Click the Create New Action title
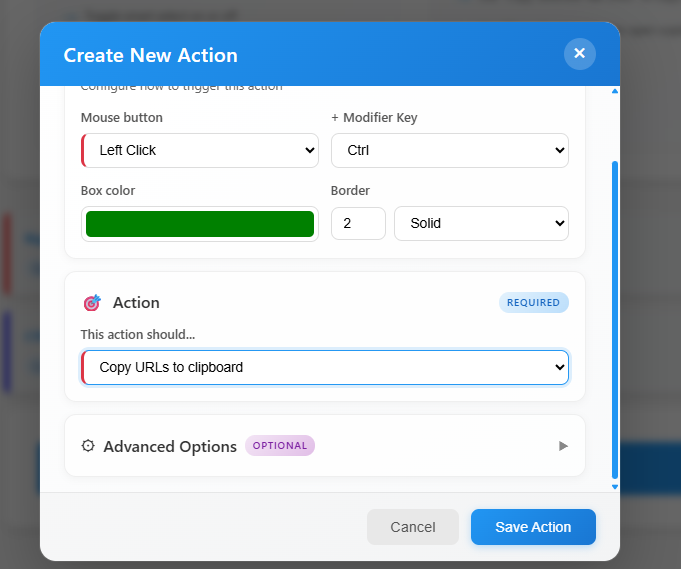Screen dimensions: 681x569 click(x=151, y=55)
